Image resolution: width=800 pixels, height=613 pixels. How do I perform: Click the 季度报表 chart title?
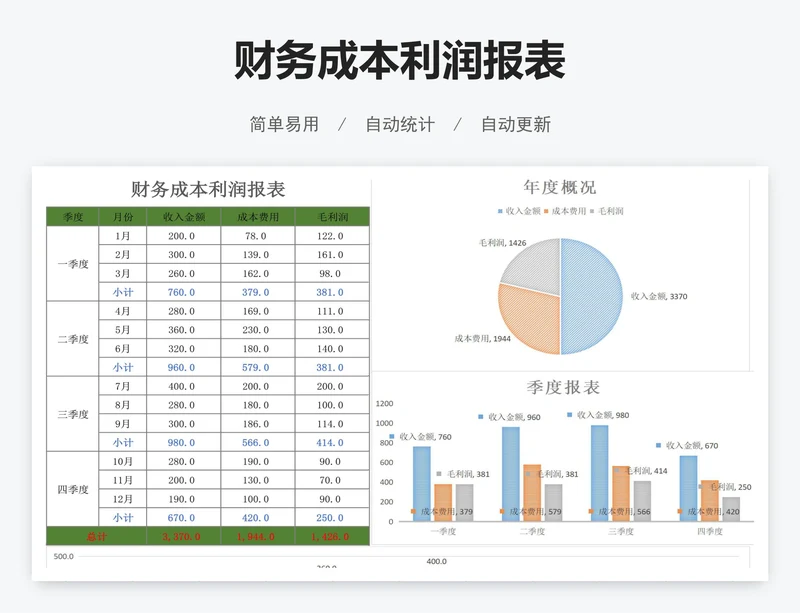pyautogui.click(x=563, y=387)
